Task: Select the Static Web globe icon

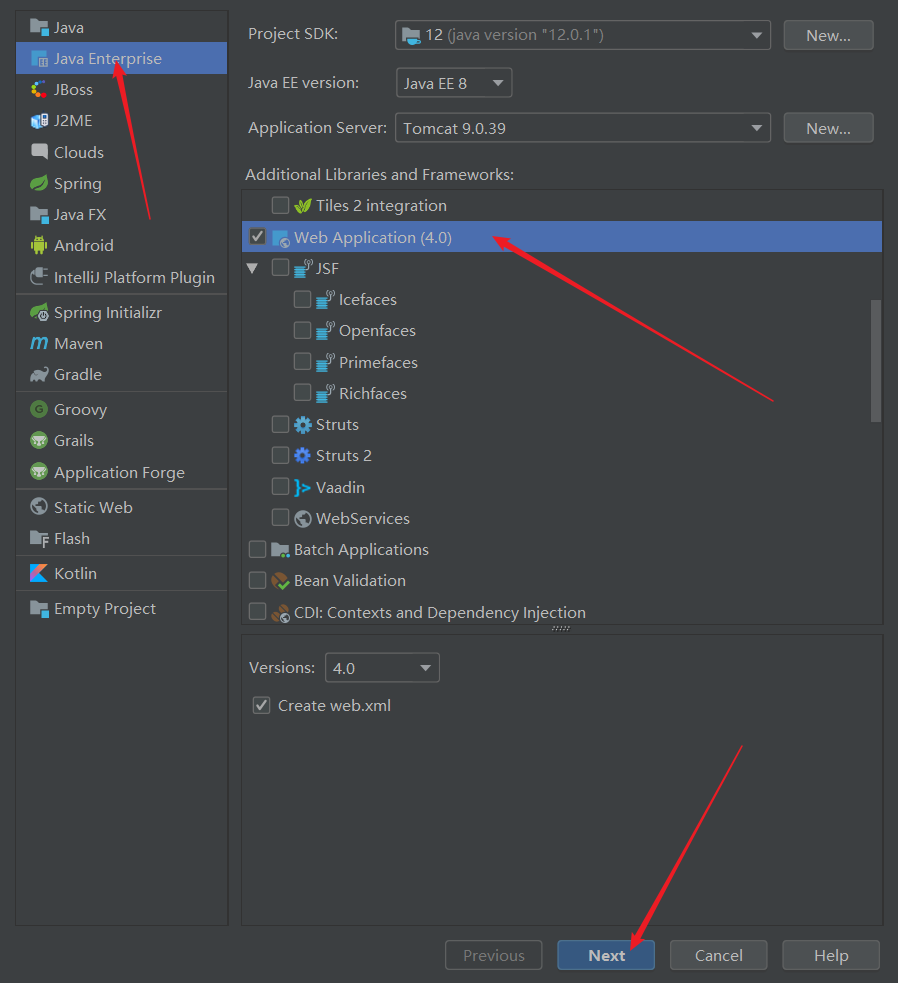Action: 39,507
